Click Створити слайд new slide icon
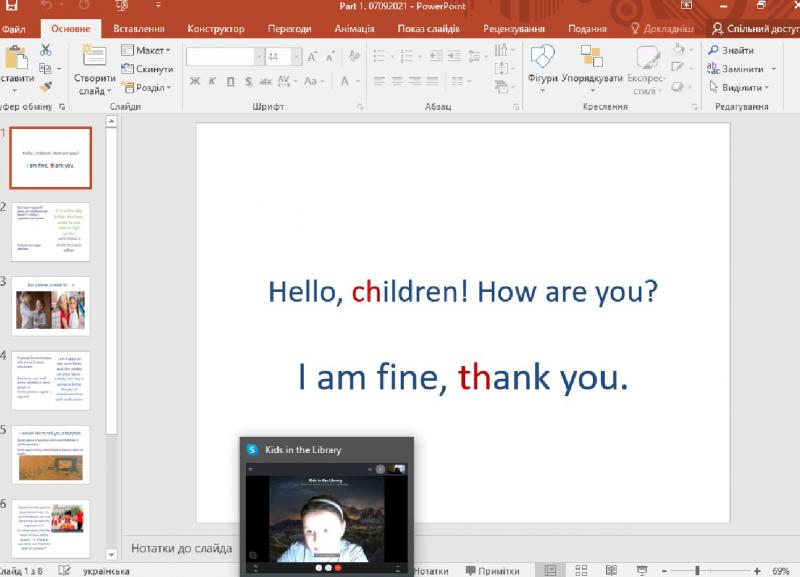The image size is (800, 577). [x=94, y=56]
